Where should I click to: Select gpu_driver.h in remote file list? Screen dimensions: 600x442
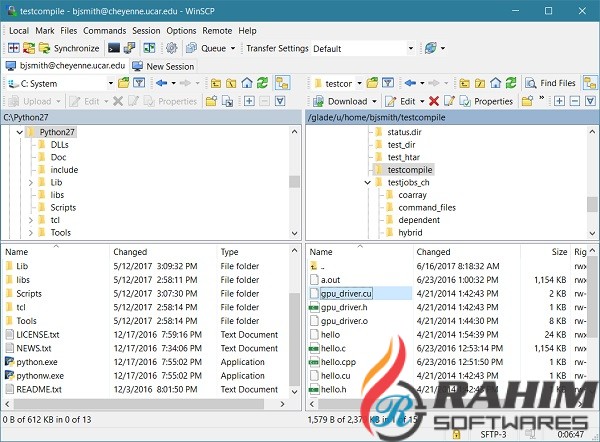[344, 307]
